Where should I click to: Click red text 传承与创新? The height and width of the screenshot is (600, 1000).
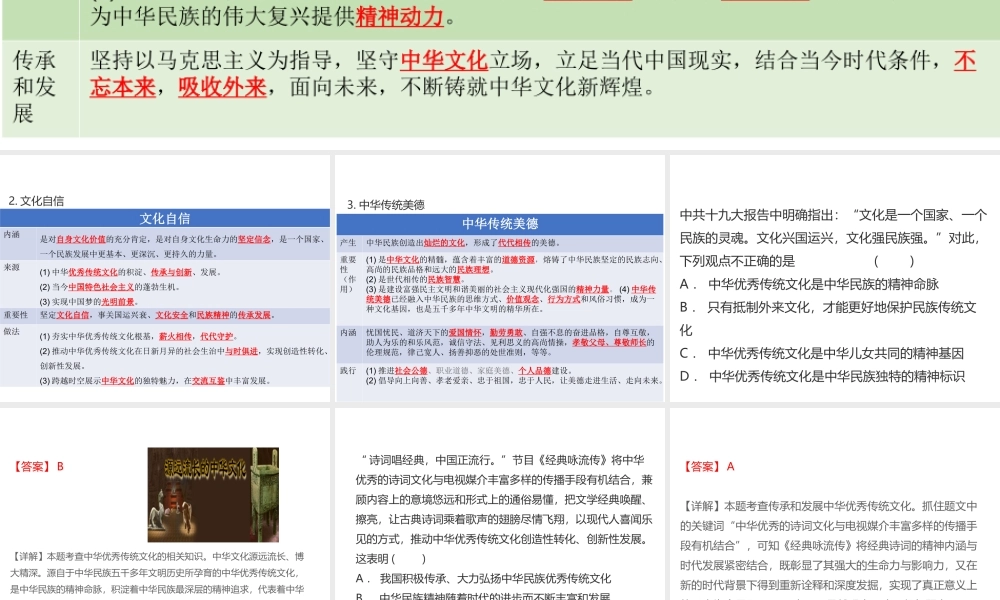[171, 272]
